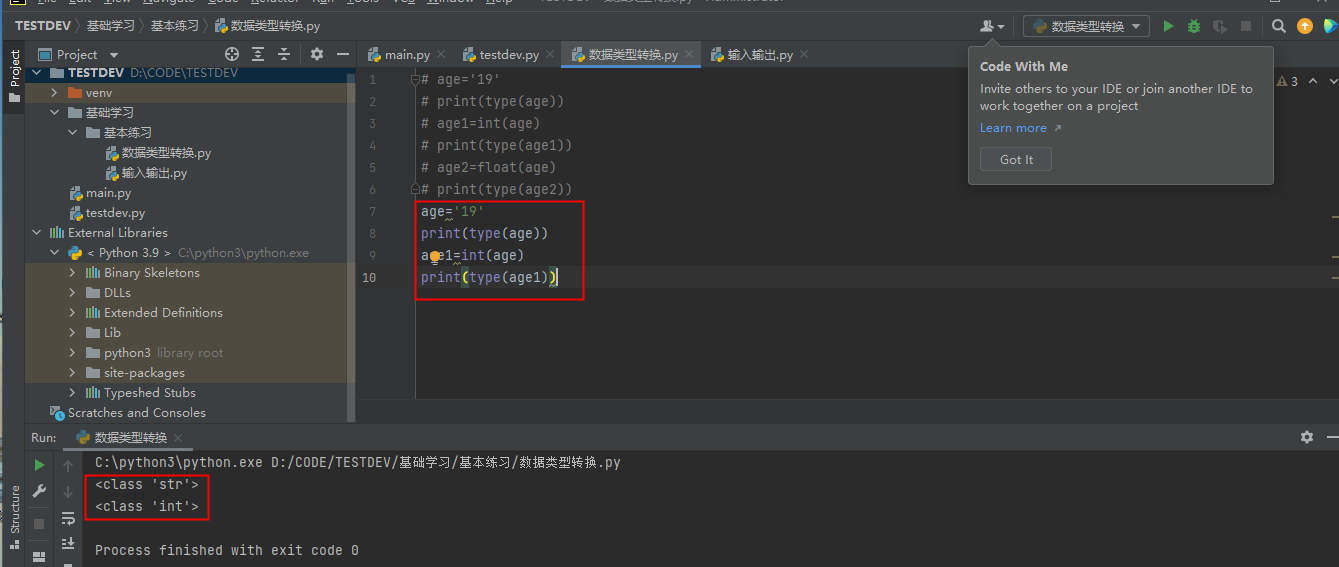The image size is (1339, 567).
Task: Click the warnings indicator showing 3
Action: [x=1287, y=81]
